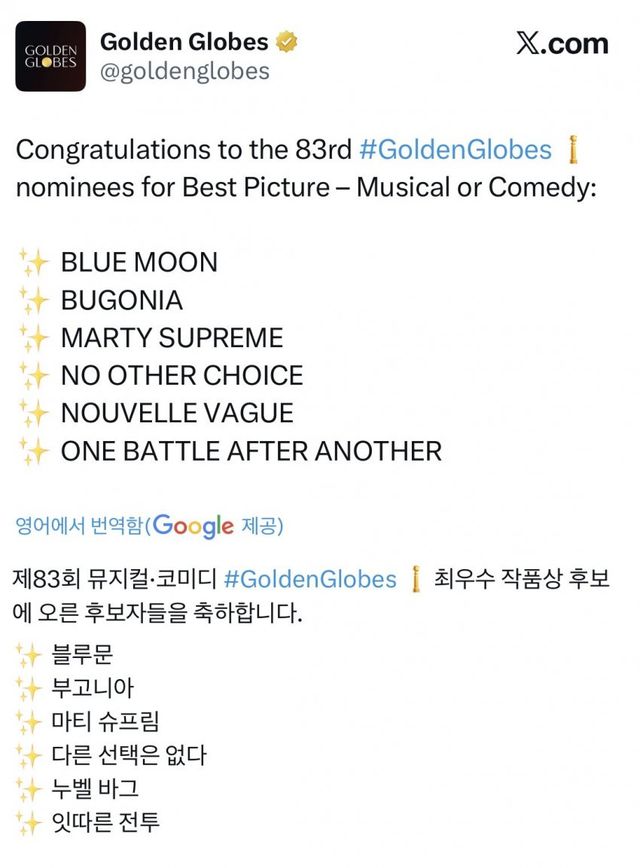Click the MARTY SUPREME nominee text
This screenshot has height=868, width=640.
(x=172, y=338)
